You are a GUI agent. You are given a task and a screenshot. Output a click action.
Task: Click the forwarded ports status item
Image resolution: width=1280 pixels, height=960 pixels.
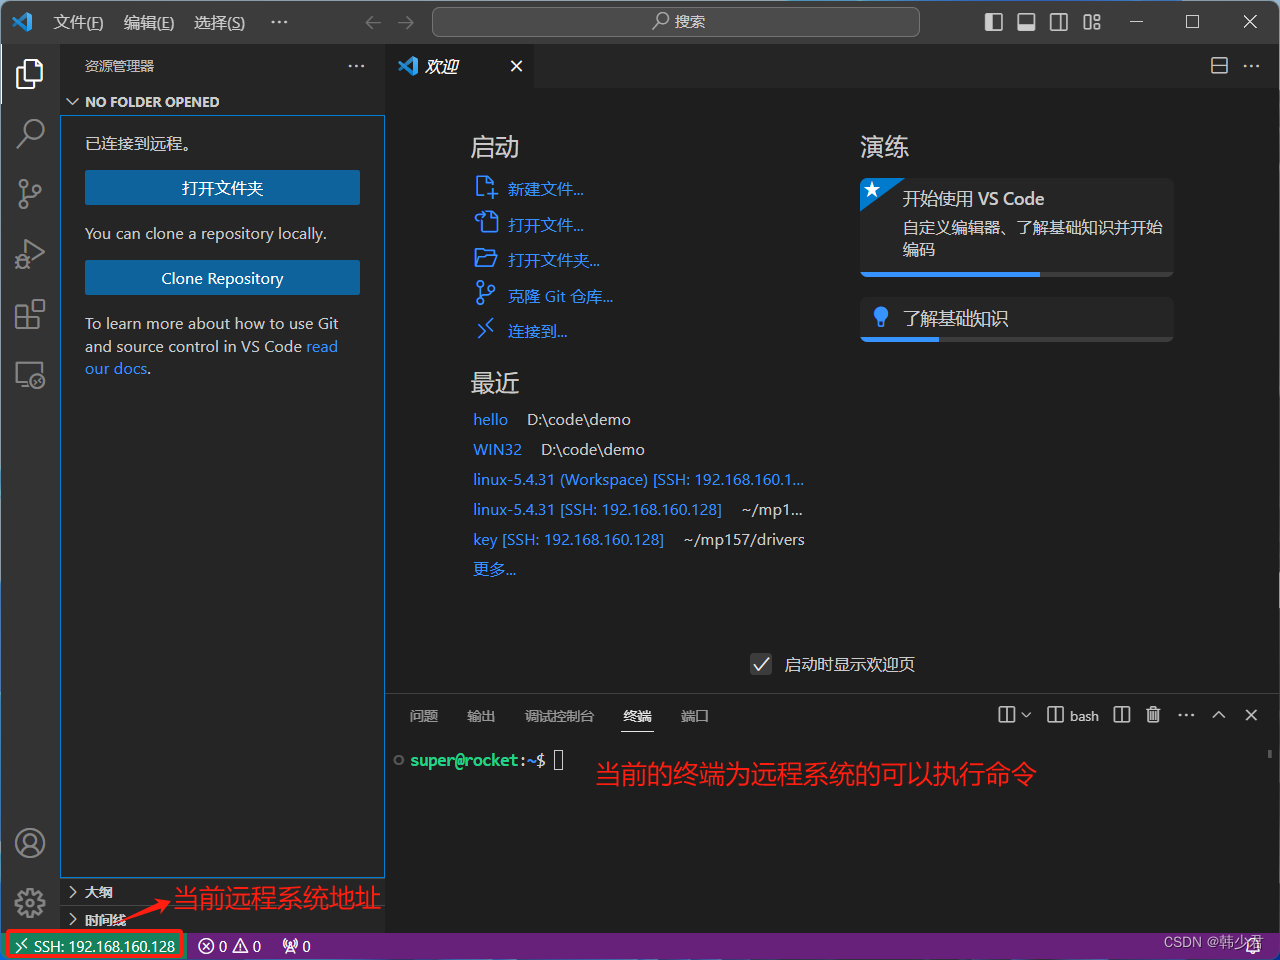pyautogui.click(x=297, y=946)
